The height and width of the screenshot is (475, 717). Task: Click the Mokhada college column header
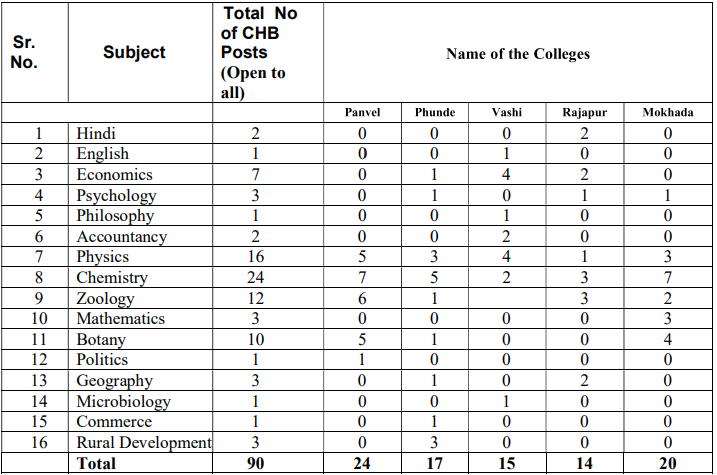click(667, 112)
